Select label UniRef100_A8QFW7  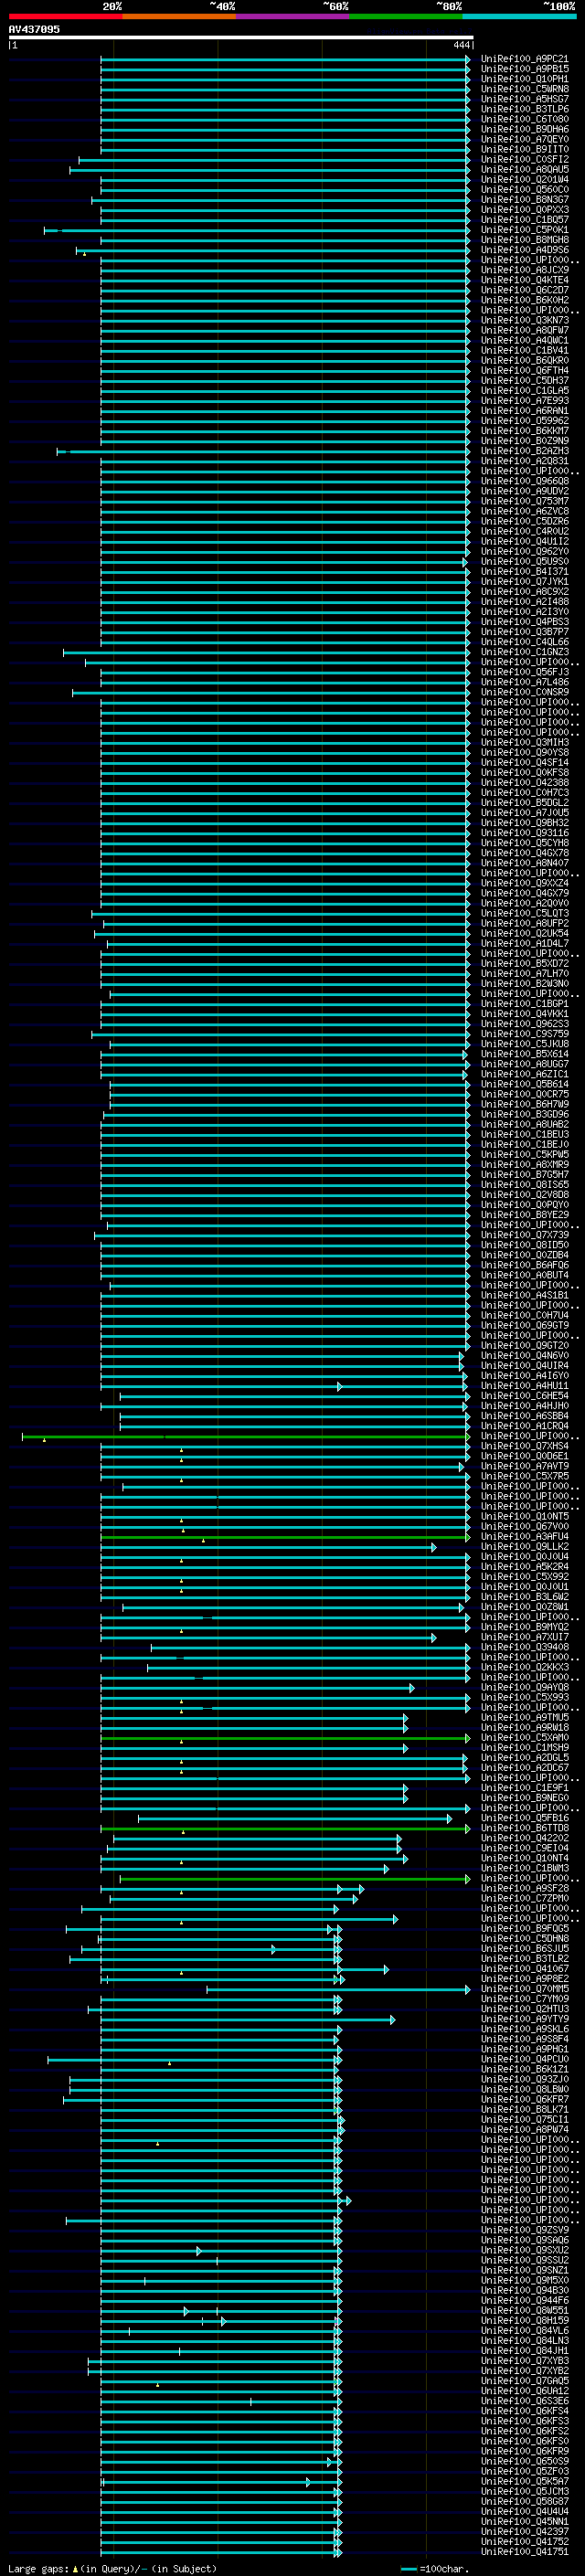(x=525, y=330)
